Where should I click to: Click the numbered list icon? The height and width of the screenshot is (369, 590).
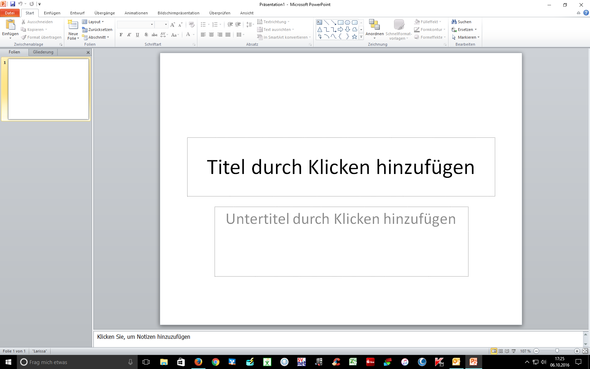215,24
